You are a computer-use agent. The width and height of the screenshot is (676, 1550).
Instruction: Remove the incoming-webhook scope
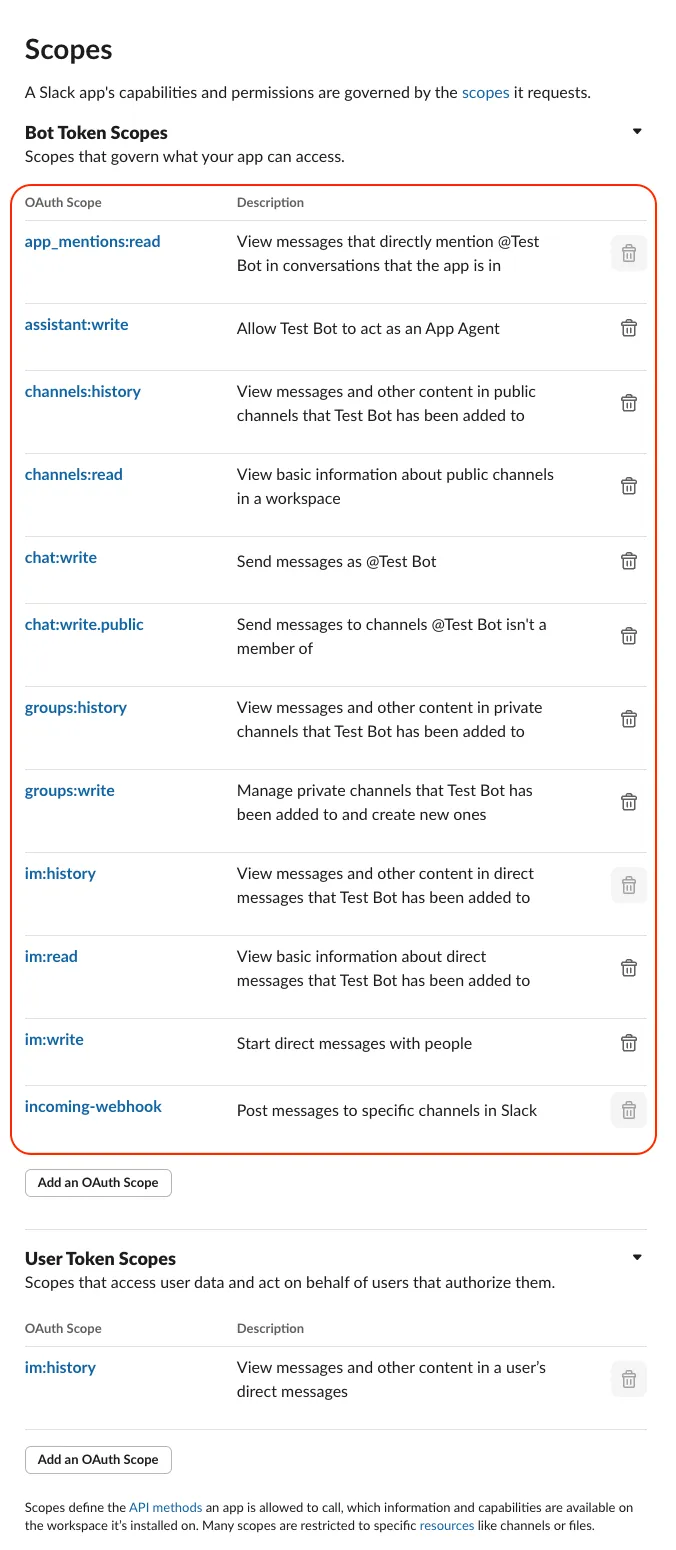pos(629,1110)
